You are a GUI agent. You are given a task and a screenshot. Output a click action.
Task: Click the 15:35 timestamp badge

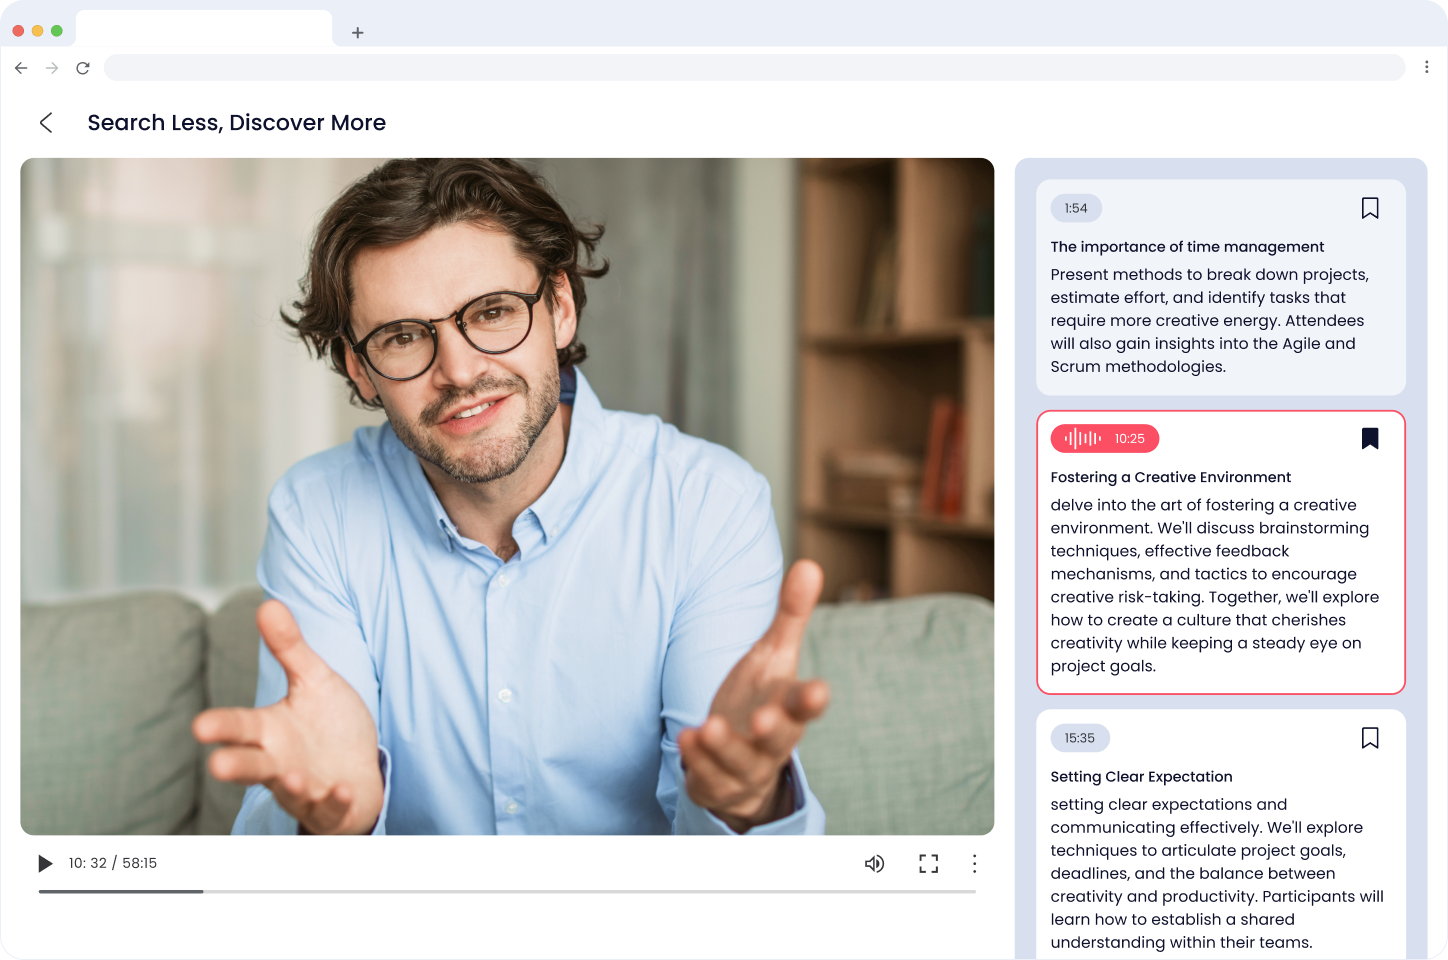(1080, 738)
